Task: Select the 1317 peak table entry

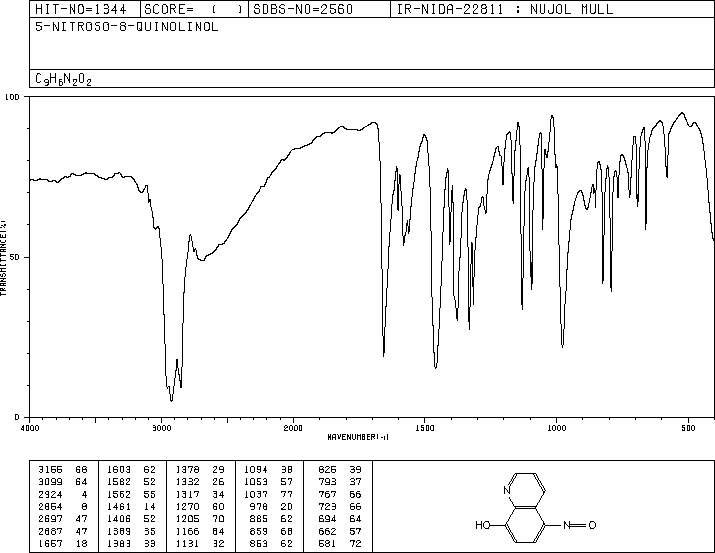Action: (200, 494)
